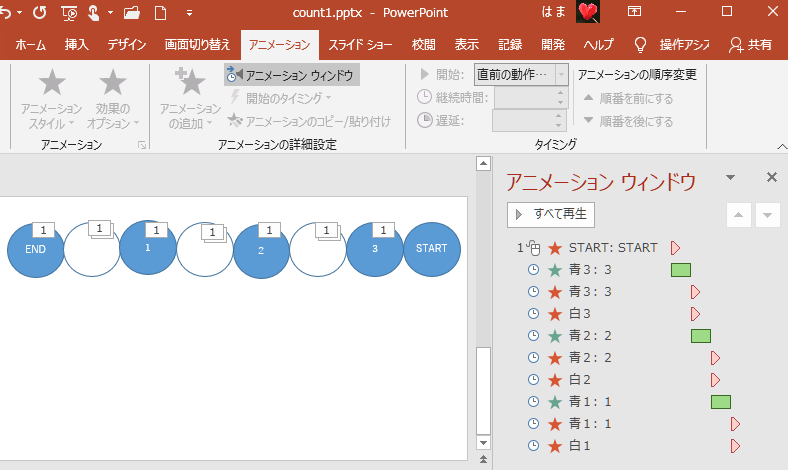Click the blue END circle on the slide
This screenshot has height=470, width=788.
35,249
